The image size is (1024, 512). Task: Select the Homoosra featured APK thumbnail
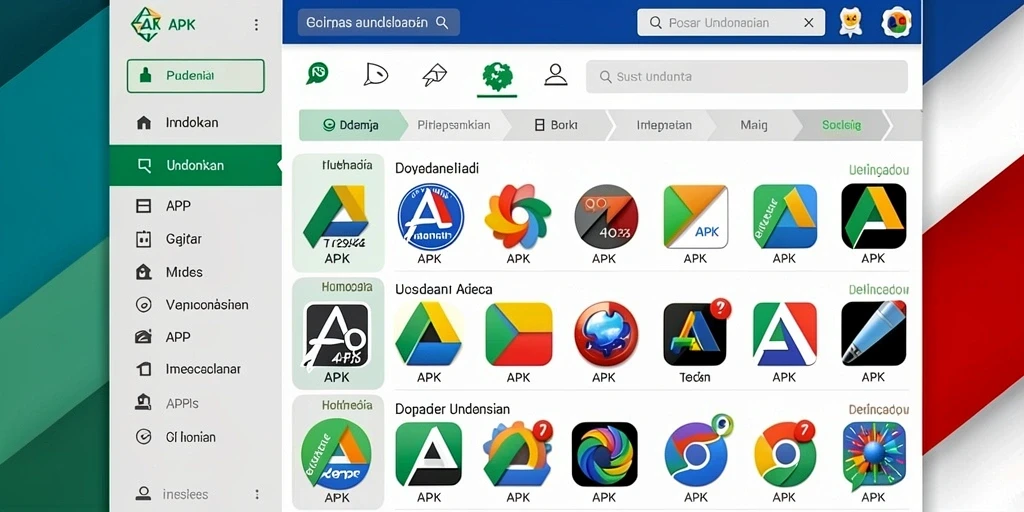click(338, 333)
